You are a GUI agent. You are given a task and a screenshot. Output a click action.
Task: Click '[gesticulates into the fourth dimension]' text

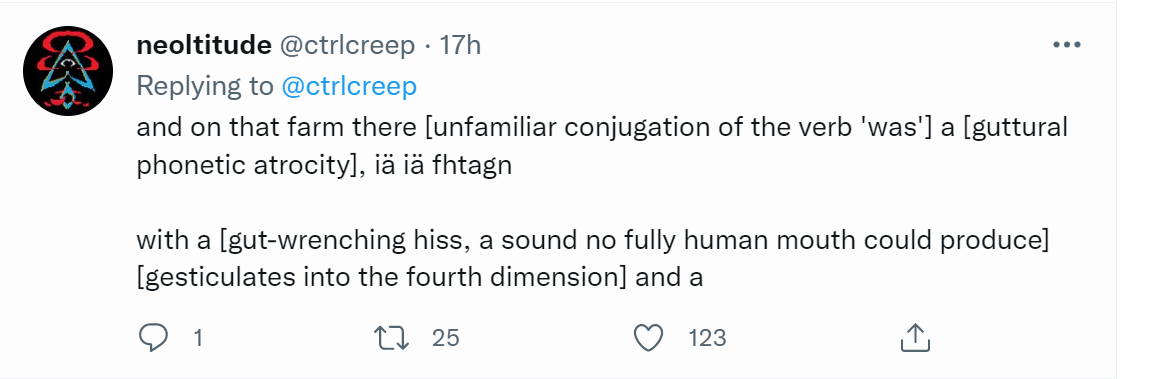coord(382,279)
